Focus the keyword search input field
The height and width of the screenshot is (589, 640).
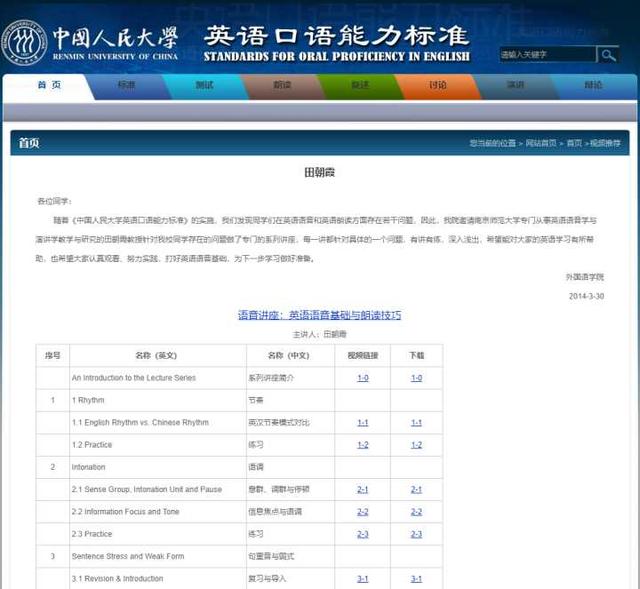point(546,54)
